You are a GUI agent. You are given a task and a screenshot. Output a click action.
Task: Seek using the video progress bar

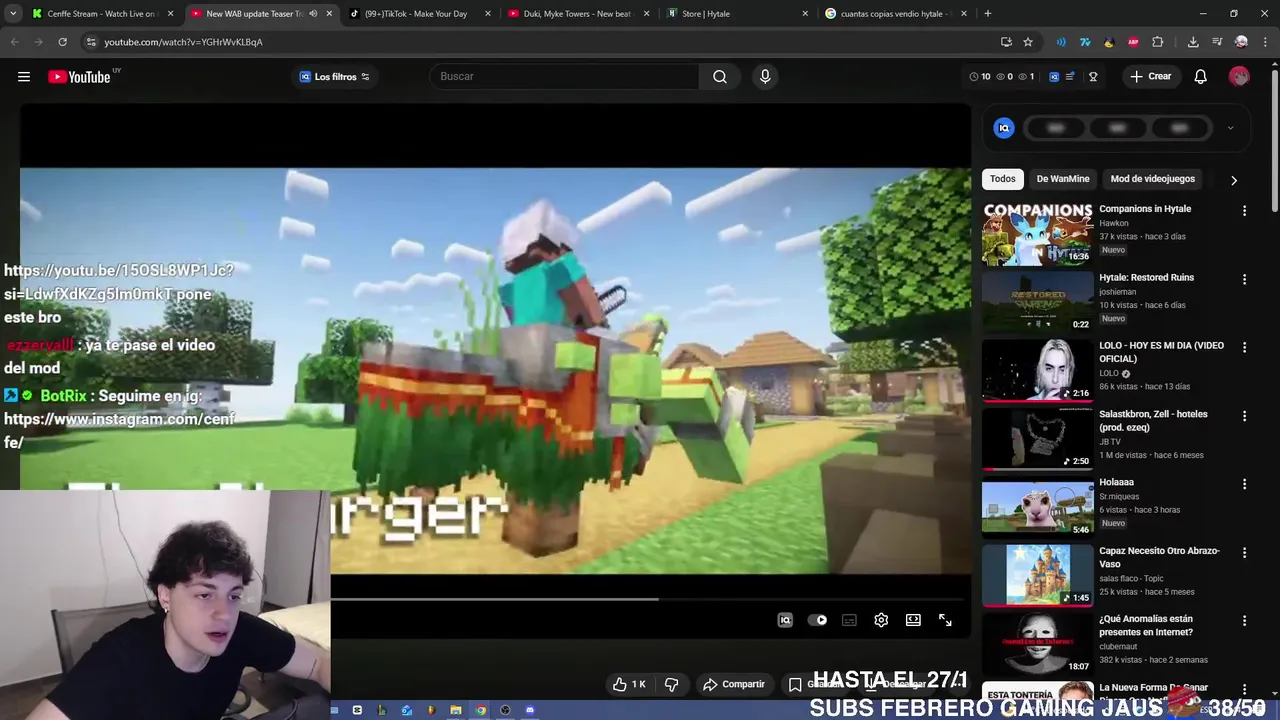point(648,600)
